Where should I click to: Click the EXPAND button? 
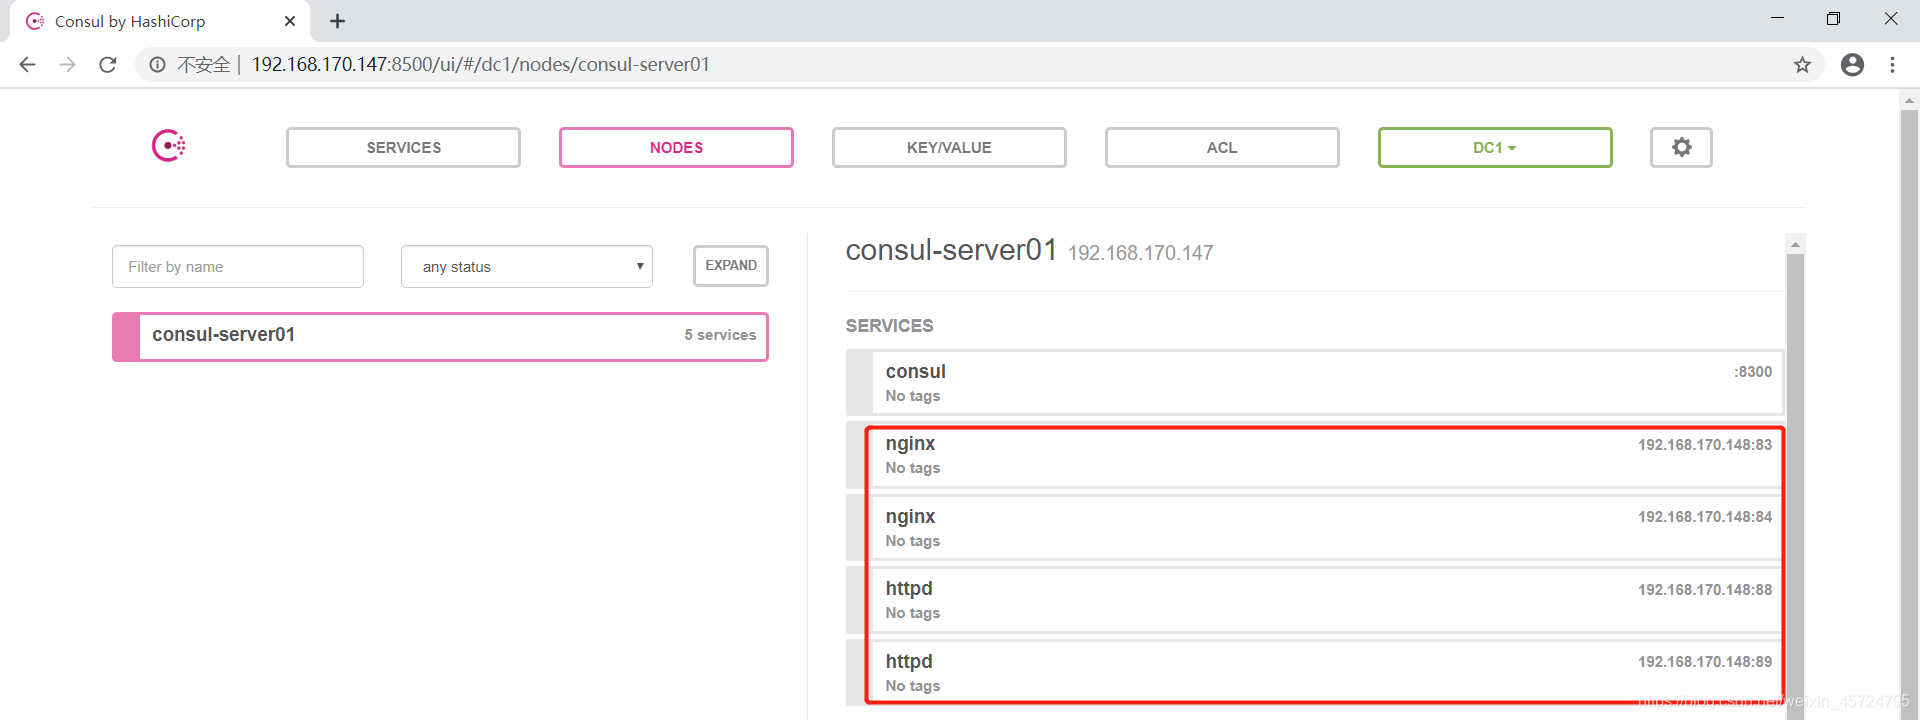(x=731, y=266)
